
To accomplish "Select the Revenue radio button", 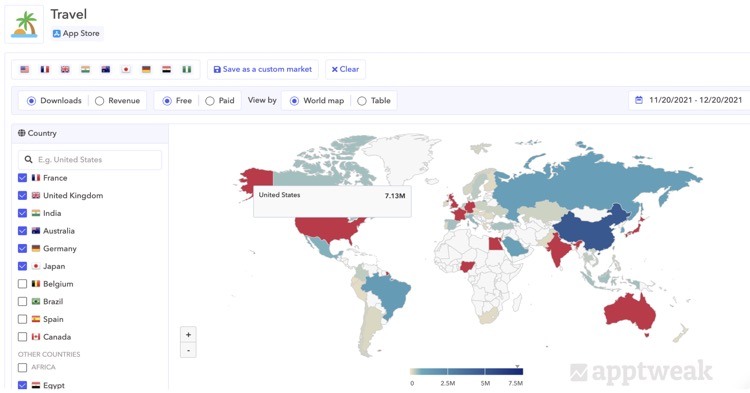I will coord(99,101).
